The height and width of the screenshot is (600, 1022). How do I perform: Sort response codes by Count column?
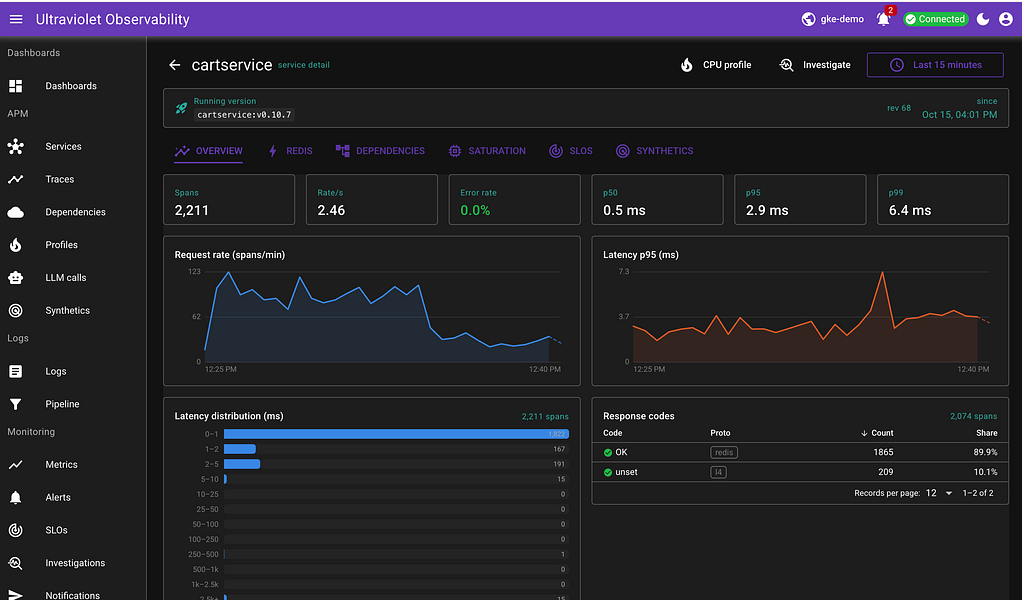tap(877, 433)
